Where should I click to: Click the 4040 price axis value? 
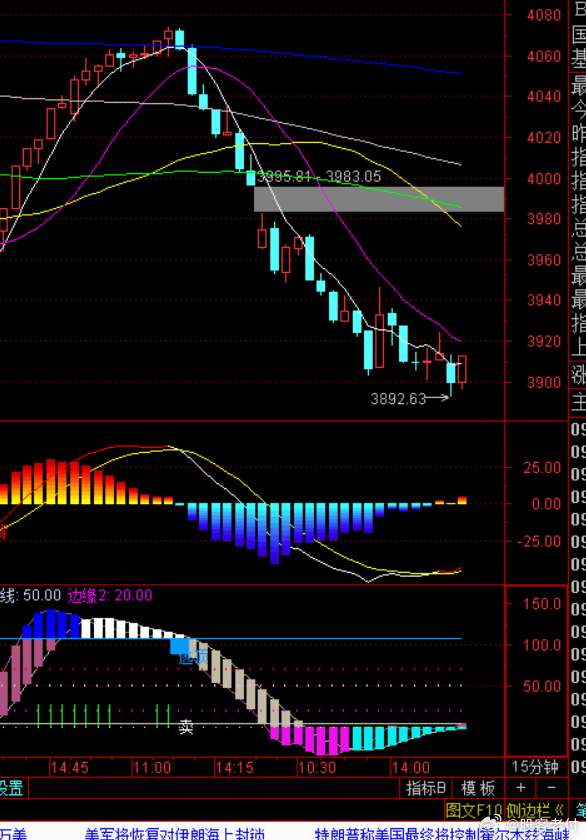544,96
